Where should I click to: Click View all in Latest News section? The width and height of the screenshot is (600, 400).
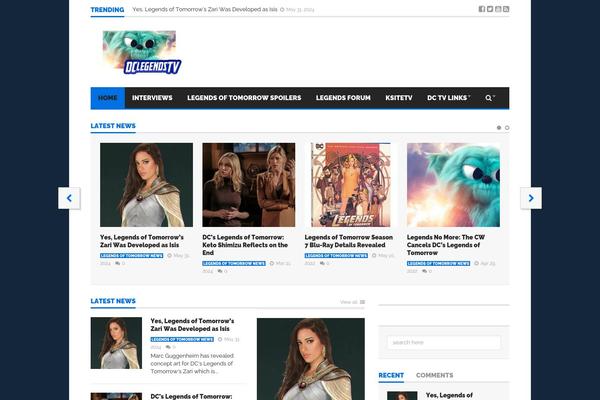tap(349, 302)
